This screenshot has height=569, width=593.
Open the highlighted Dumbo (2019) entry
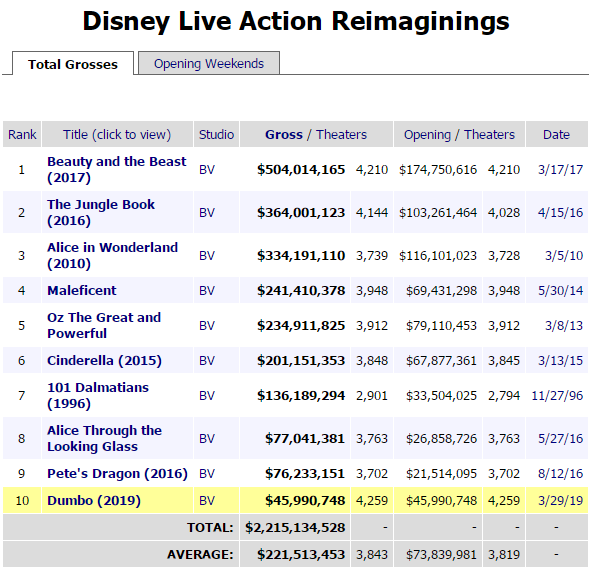pyautogui.click(x=94, y=500)
